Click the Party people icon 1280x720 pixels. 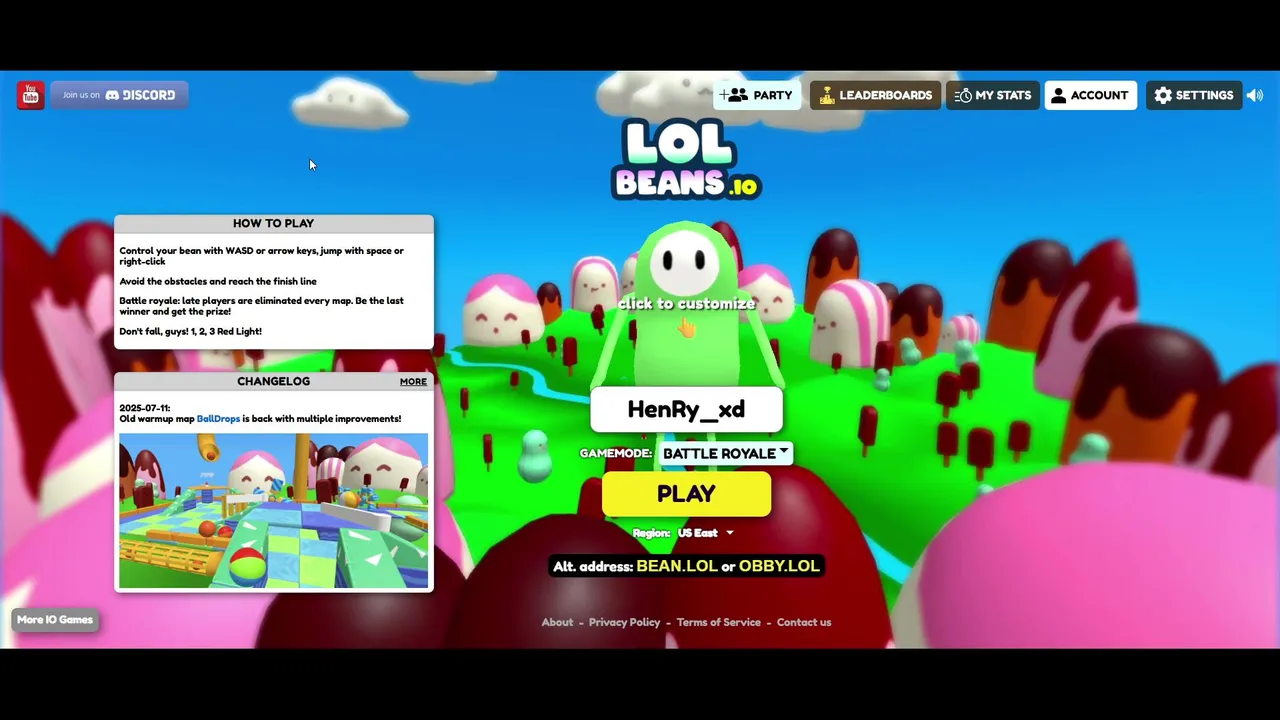click(x=734, y=95)
